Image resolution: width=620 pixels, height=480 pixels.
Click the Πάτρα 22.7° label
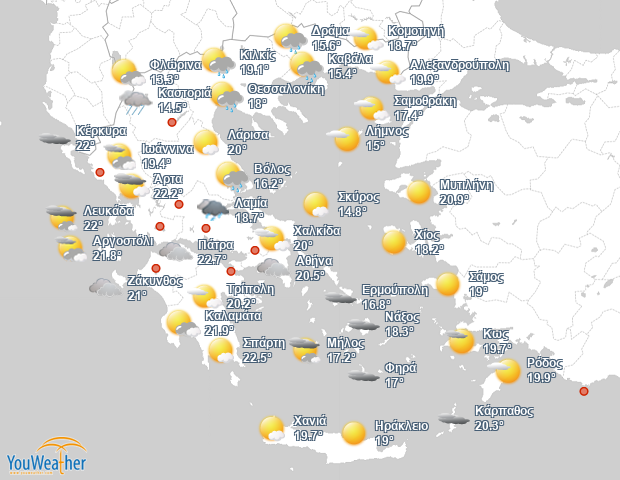pyautogui.click(x=215, y=252)
